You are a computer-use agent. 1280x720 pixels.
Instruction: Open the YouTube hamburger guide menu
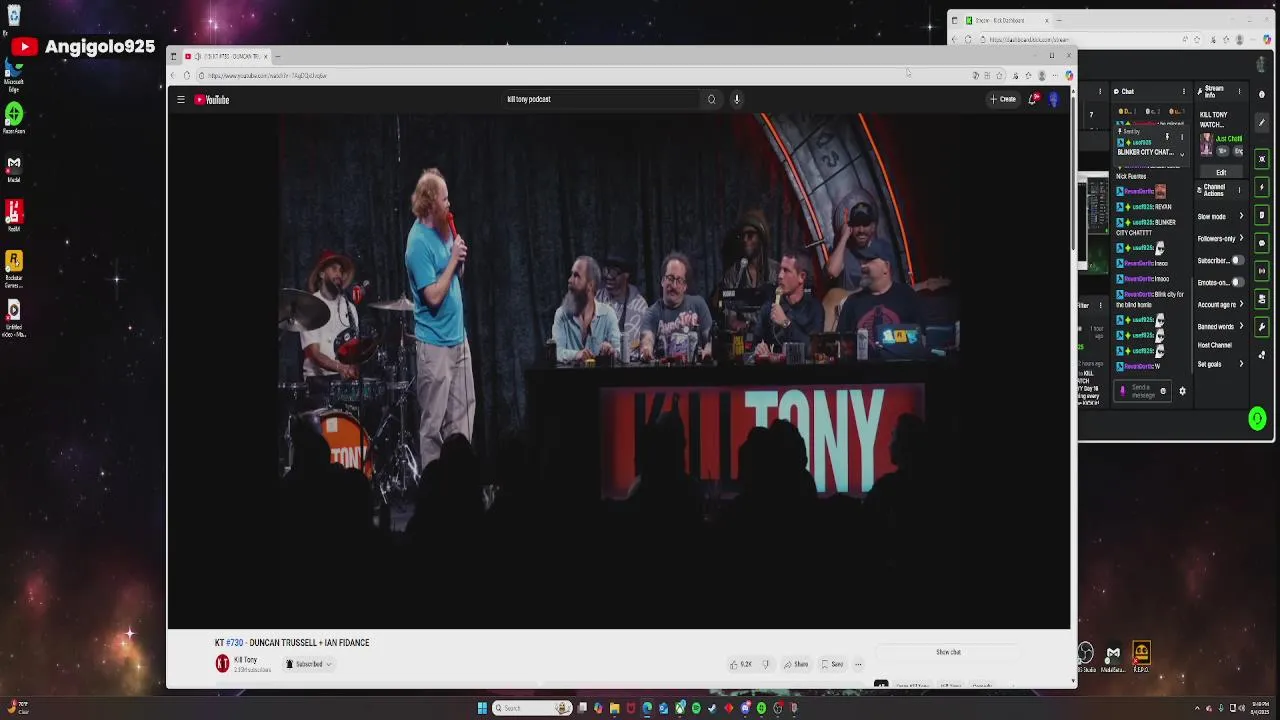tap(181, 99)
